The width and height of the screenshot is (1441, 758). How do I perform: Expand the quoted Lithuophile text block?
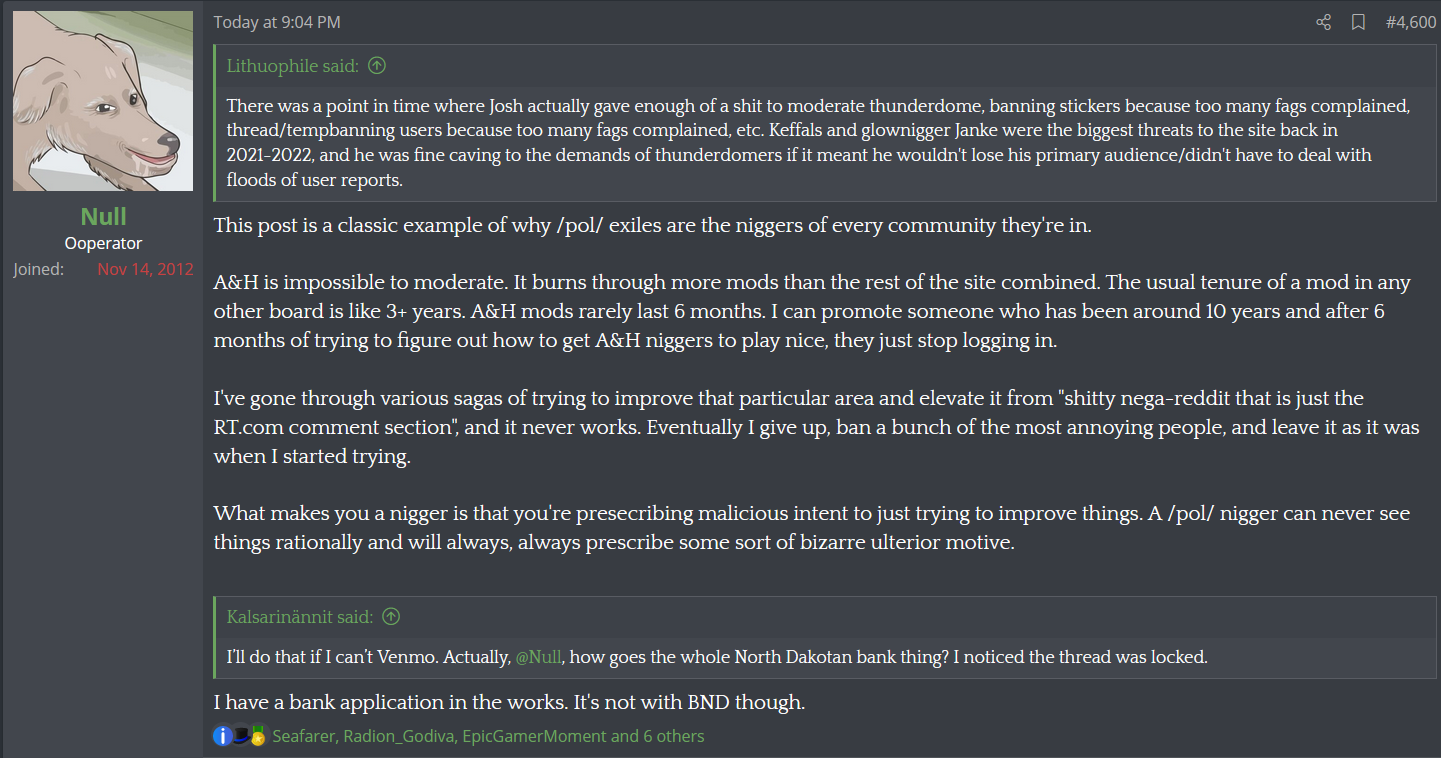(826, 142)
